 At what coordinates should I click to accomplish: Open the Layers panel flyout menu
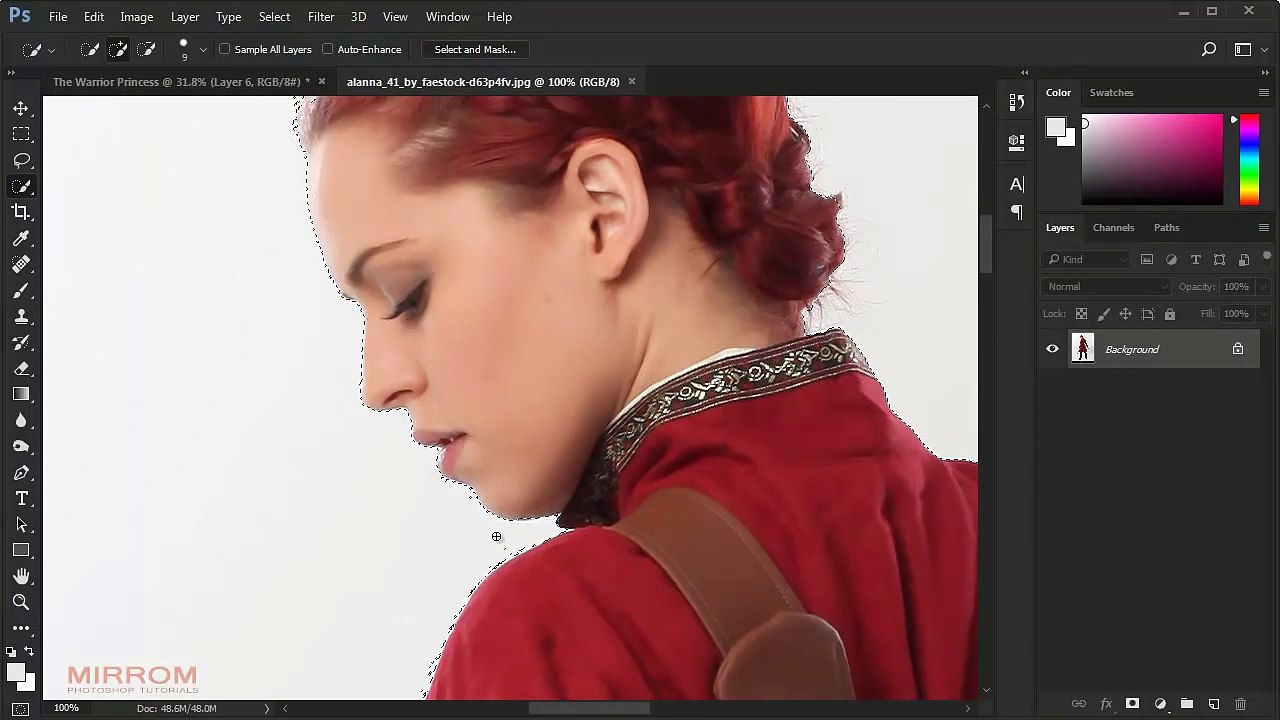coord(1263,228)
